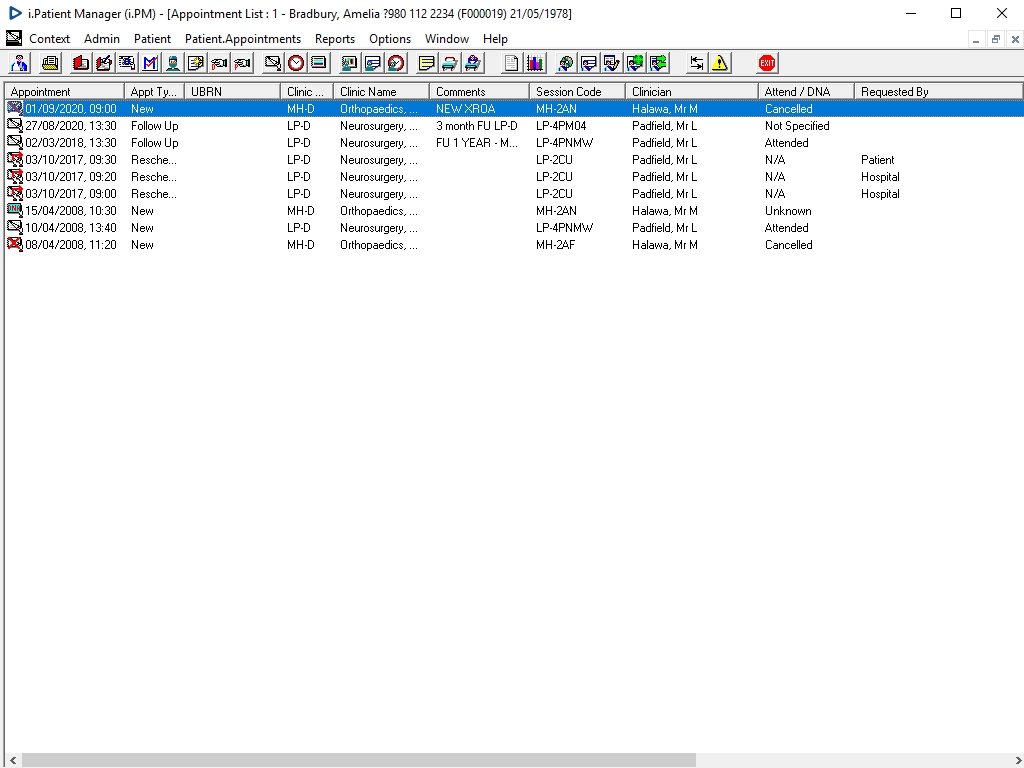Click the 'Not Specified' attendance cell
1024x768 pixels.
[x=797, y=126]
